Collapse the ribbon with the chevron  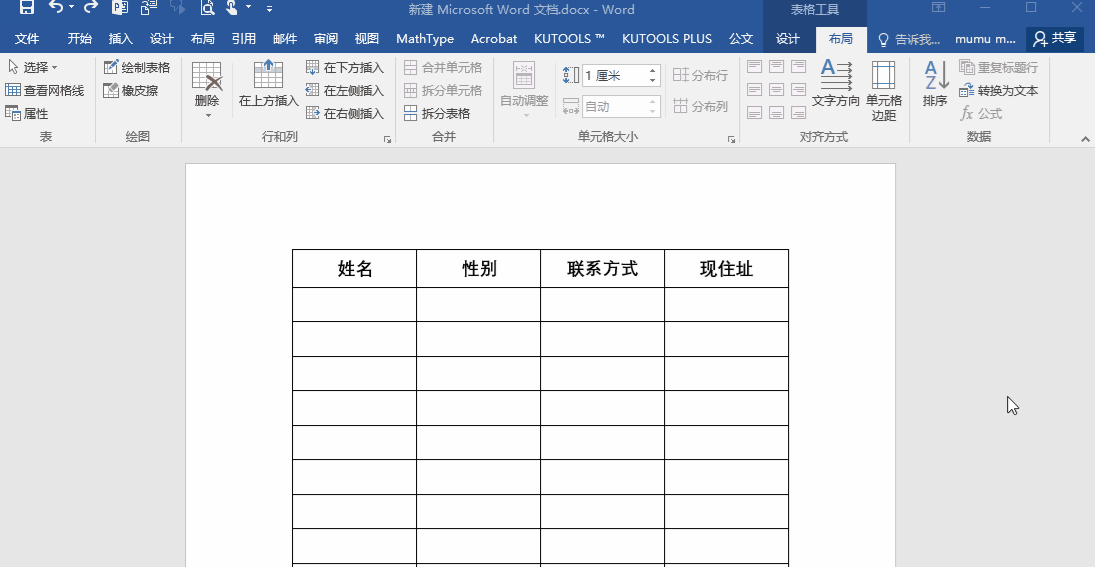tap(1085, 140)
